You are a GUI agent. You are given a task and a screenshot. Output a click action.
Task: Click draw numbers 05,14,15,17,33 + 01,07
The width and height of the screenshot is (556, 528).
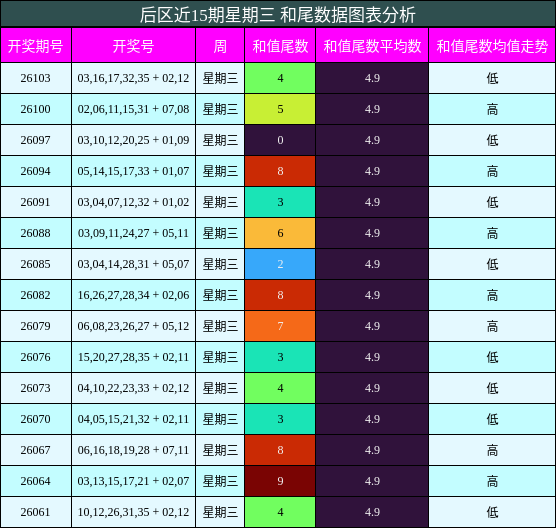pyautogui.click(x=133, y=171)
